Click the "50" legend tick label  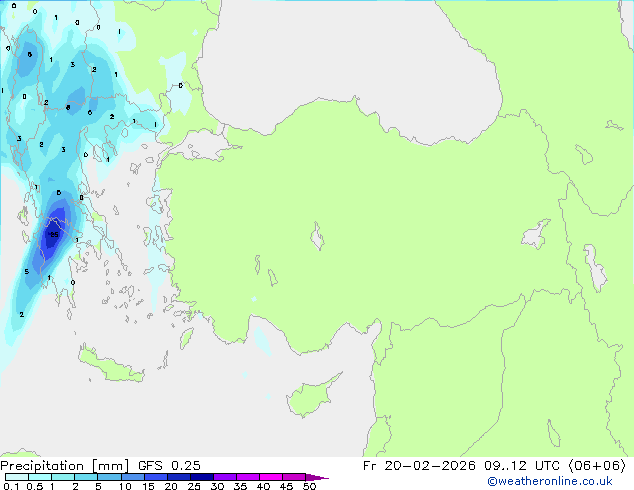point(309,486)
